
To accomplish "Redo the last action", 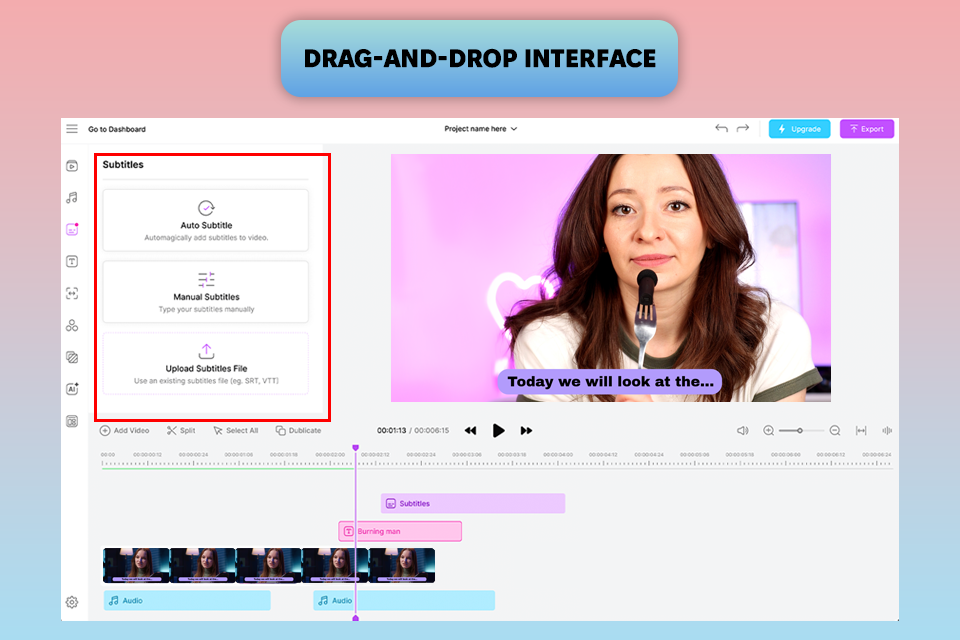I will [x=743, y=129].
